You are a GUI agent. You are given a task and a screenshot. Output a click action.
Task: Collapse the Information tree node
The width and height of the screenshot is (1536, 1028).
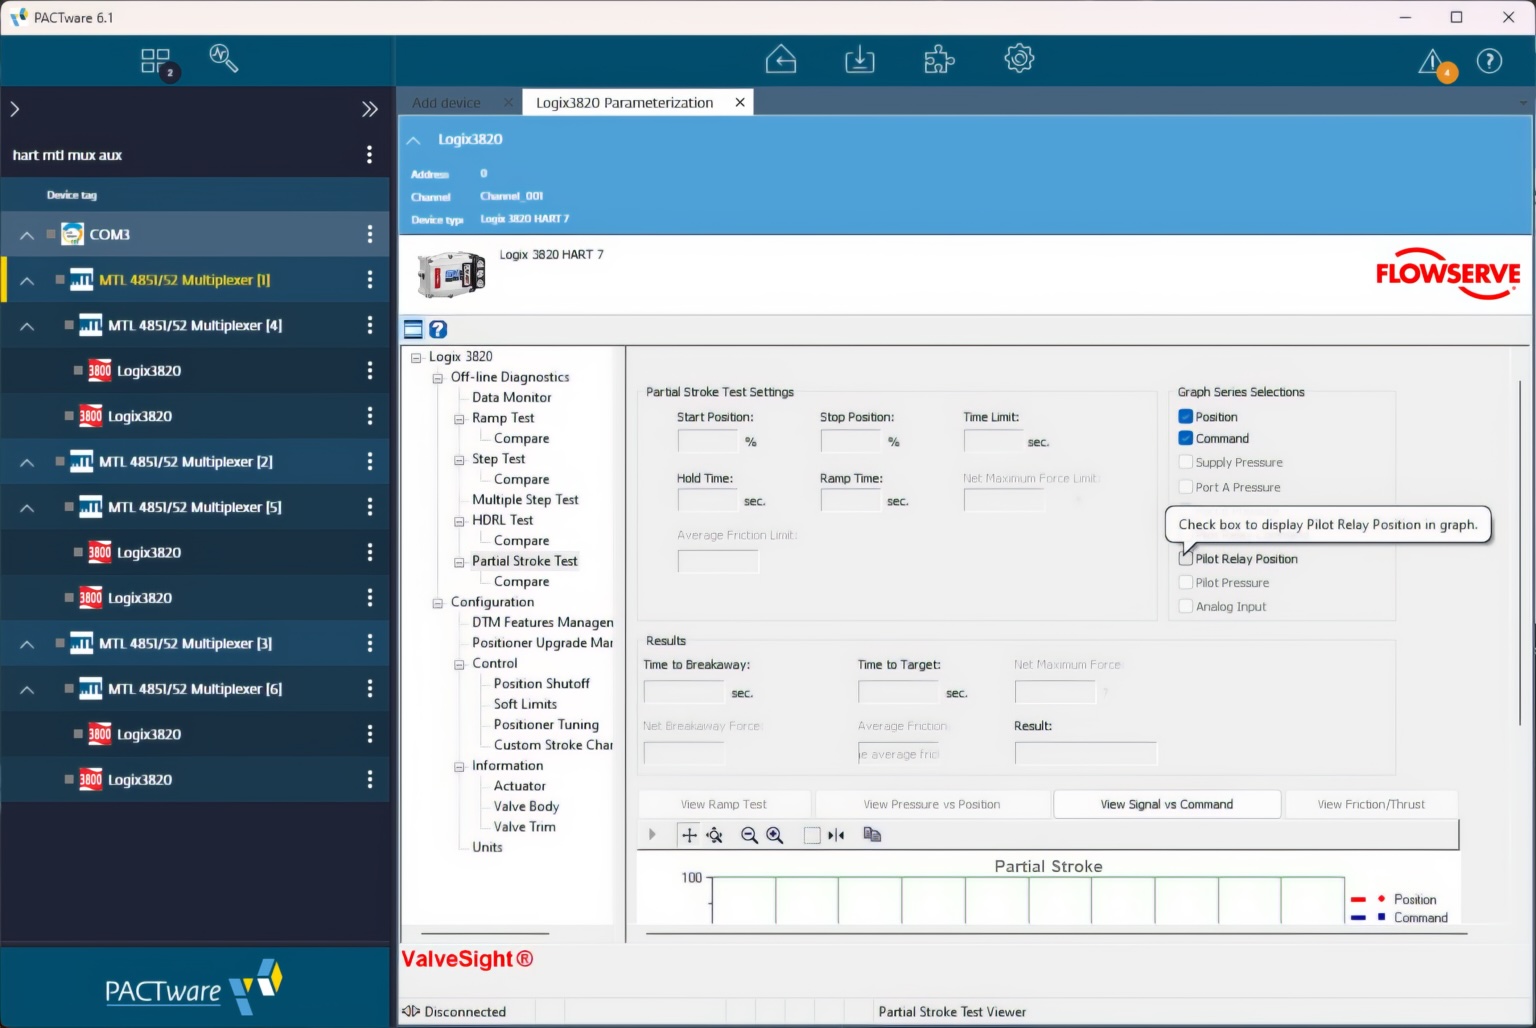click(x=459, y=767)
